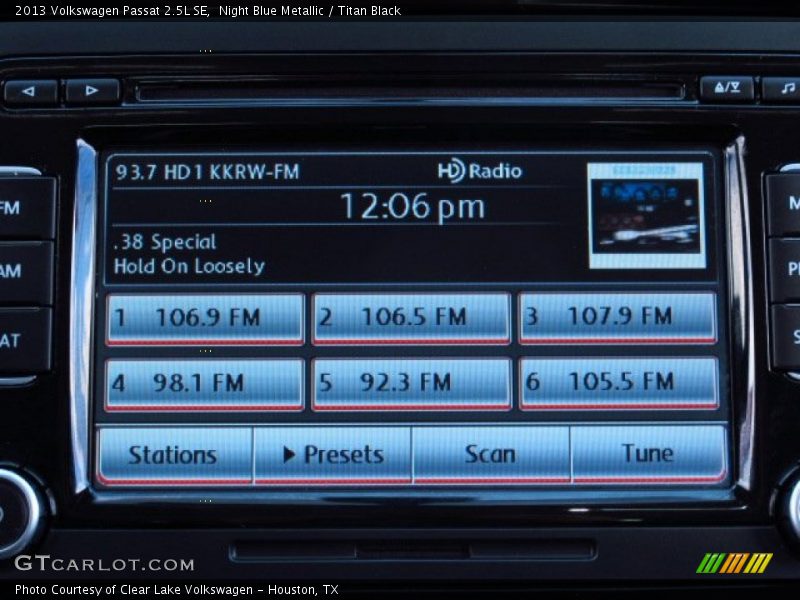Tap the 93.7 HD1 KKRW-FM station label
The width and height of the screenshot is (800, 600).
[207, 172]
